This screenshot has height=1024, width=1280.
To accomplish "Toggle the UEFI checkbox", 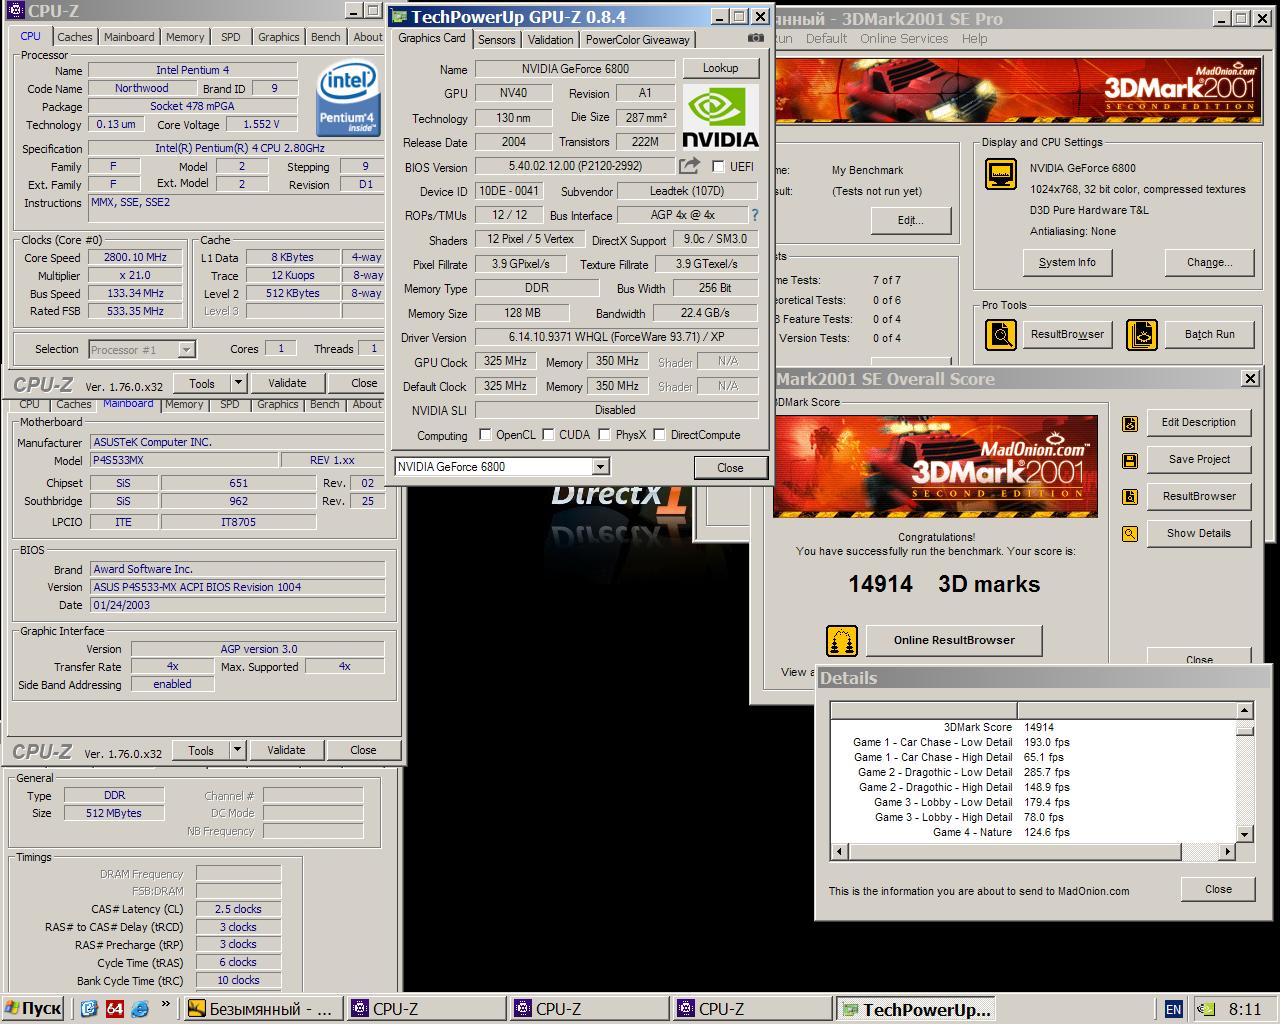I will pos(718,166).
